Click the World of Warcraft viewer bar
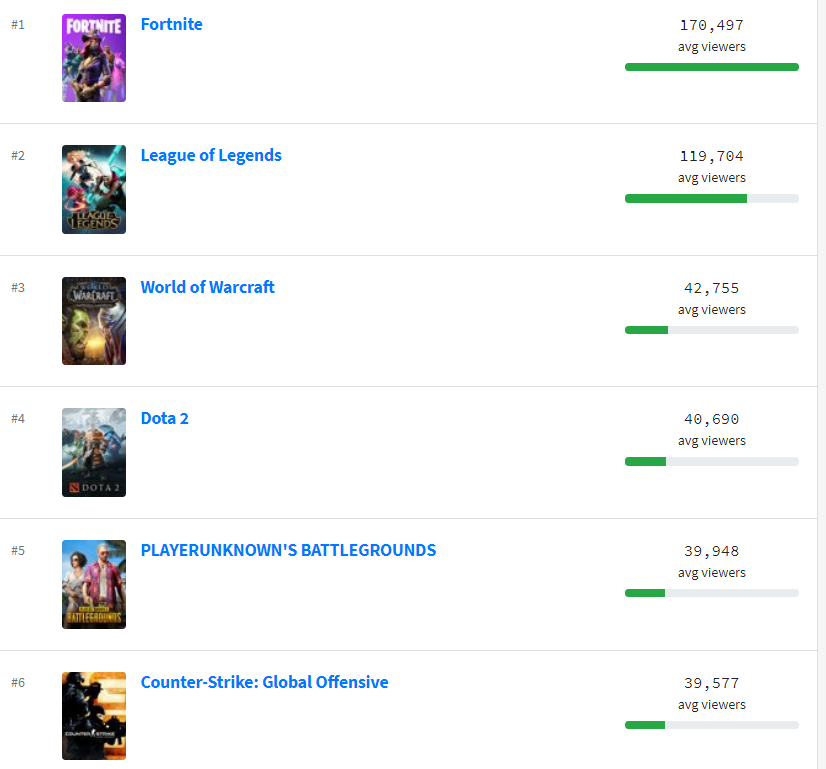The width and height of the screenshot is (826, 769). pyautogui.click(x=711, y=330)
